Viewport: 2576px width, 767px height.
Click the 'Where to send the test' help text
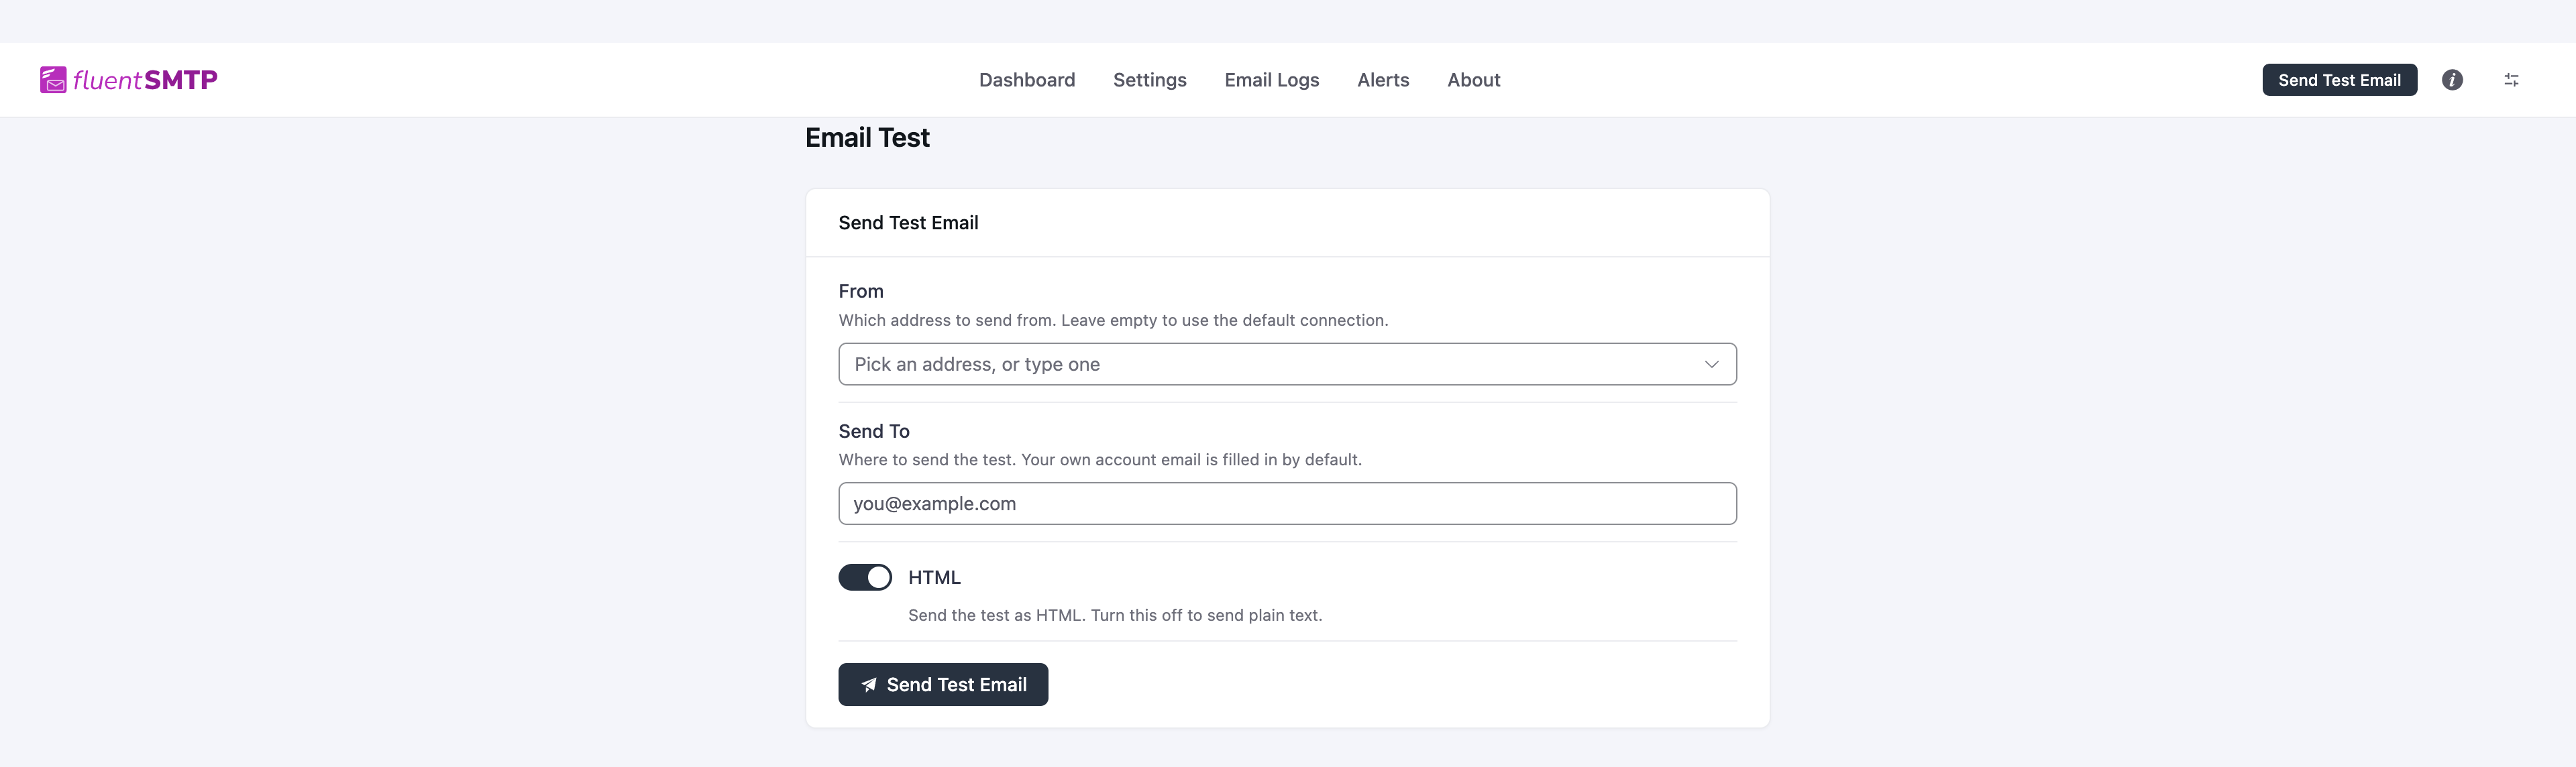pos(1100,460)
